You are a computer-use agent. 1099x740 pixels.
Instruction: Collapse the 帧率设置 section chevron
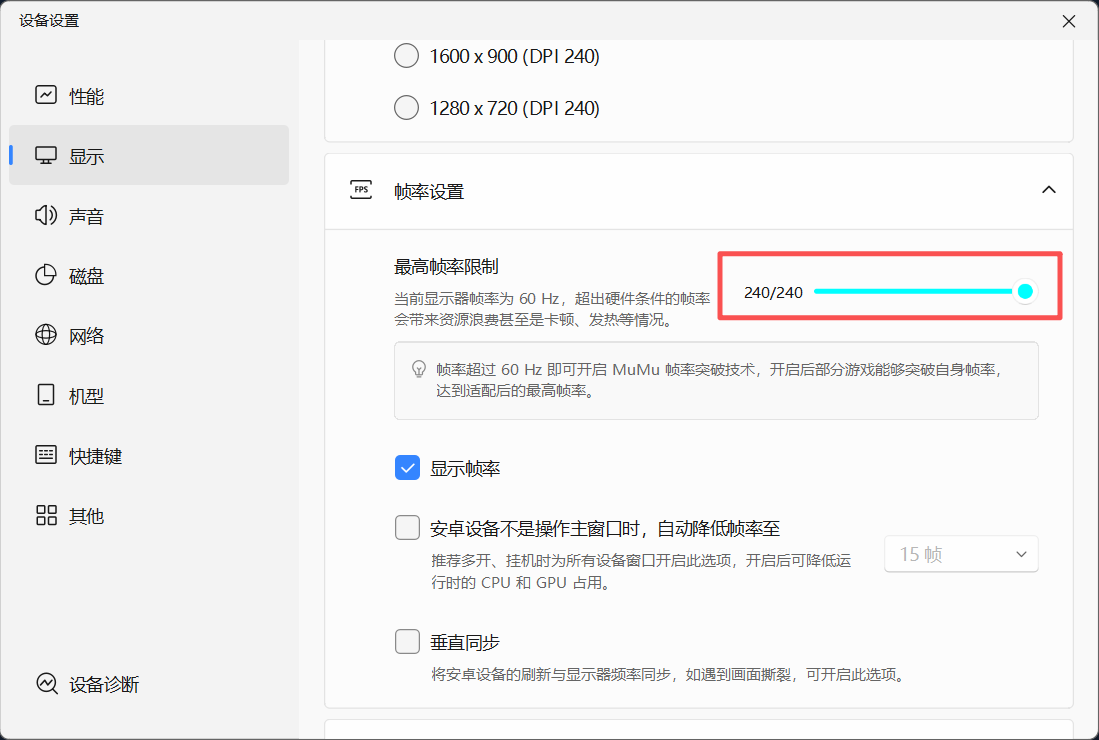1048,190
